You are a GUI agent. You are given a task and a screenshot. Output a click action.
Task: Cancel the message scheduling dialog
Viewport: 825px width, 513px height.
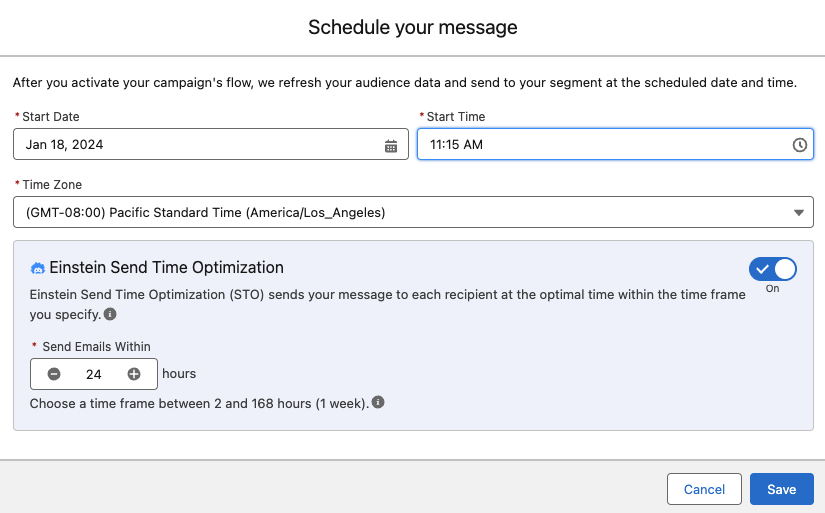point(704,489)
